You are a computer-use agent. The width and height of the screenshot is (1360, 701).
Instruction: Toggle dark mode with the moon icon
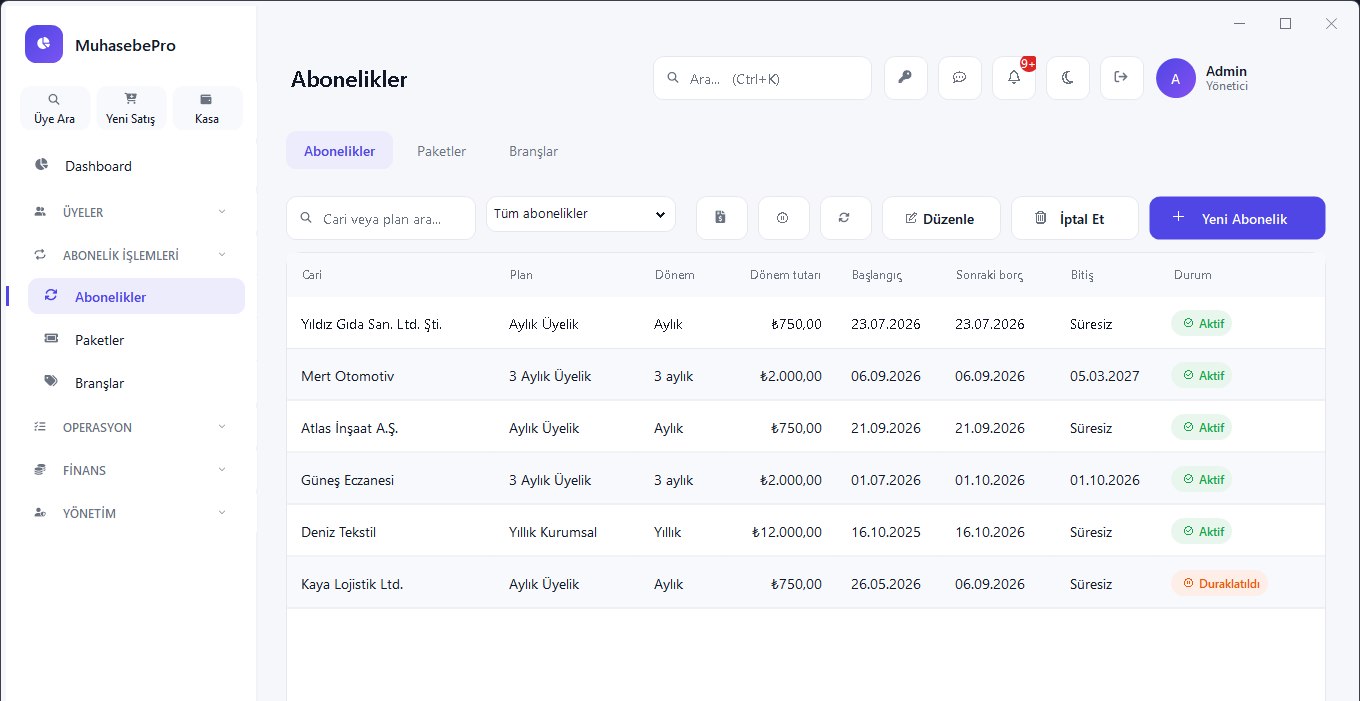1068,78
